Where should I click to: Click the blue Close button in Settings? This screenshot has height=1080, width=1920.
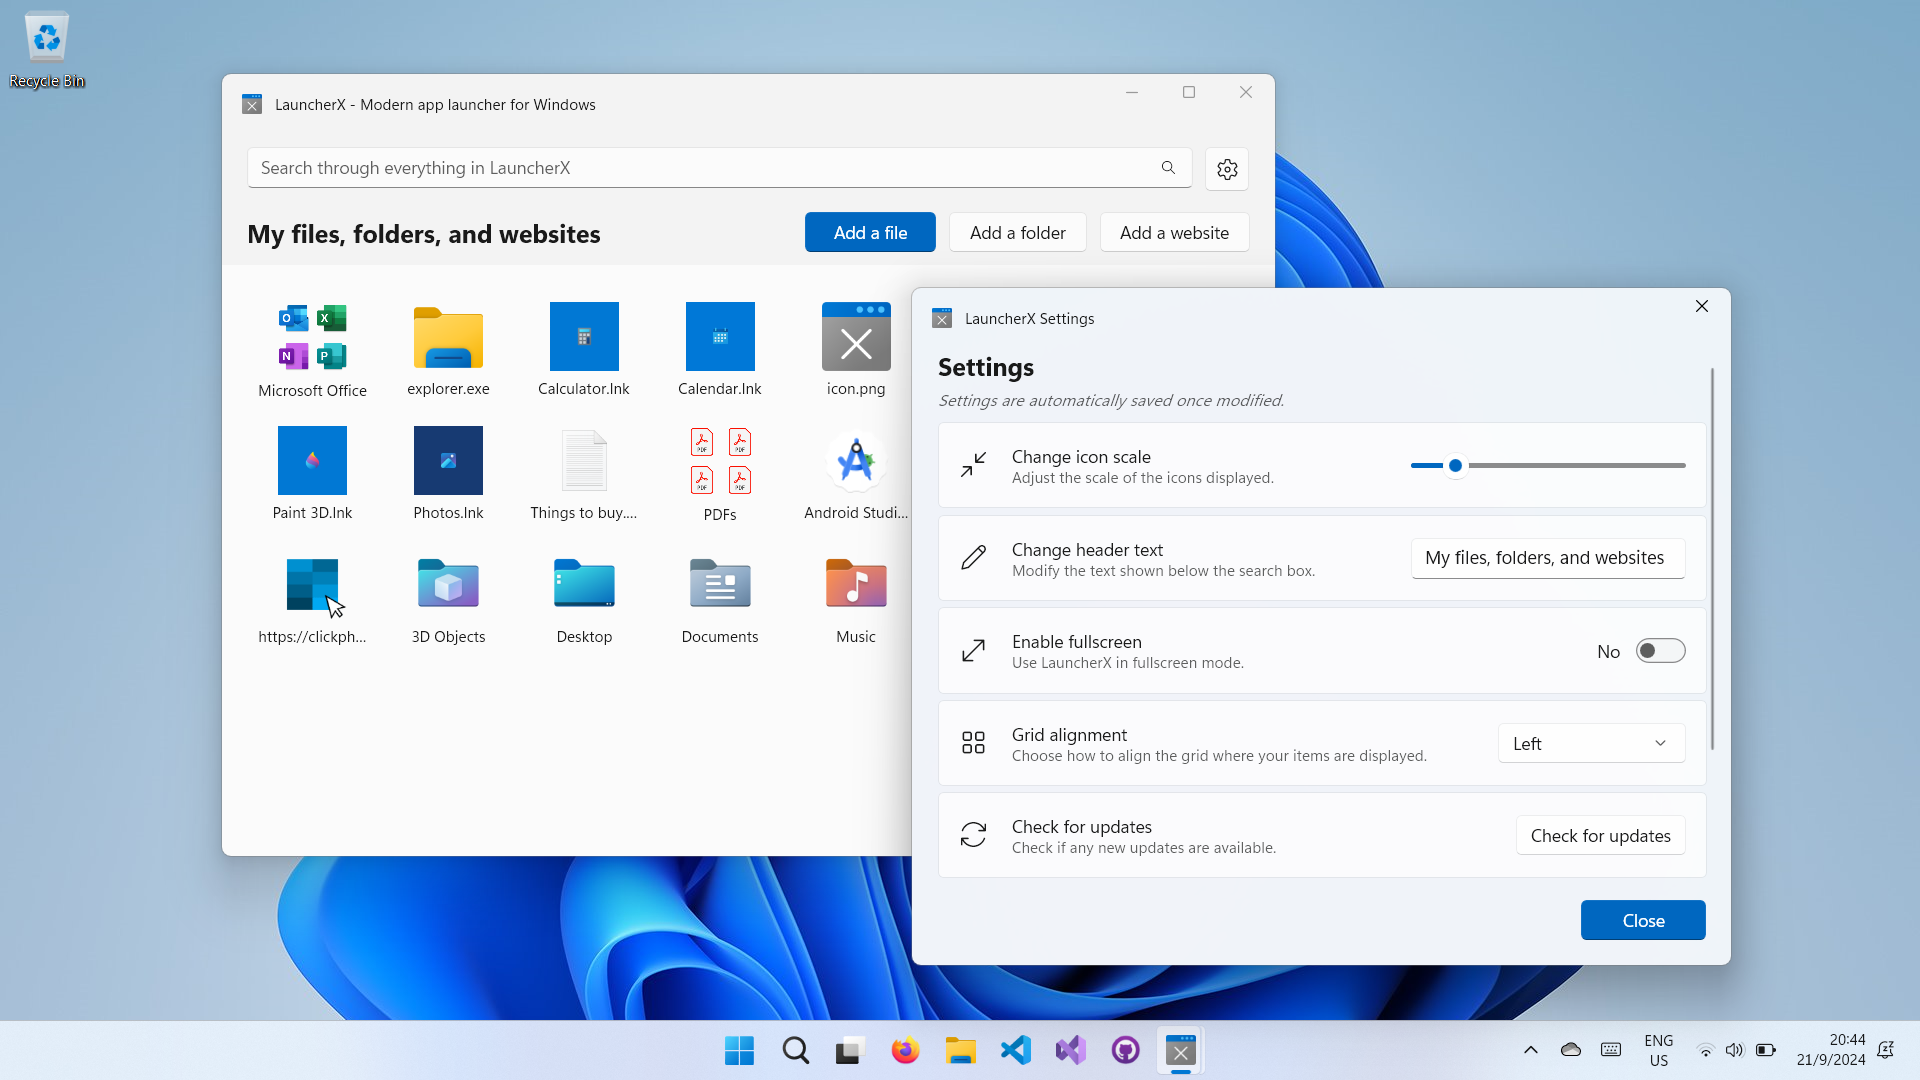(x=1643, y=920)
